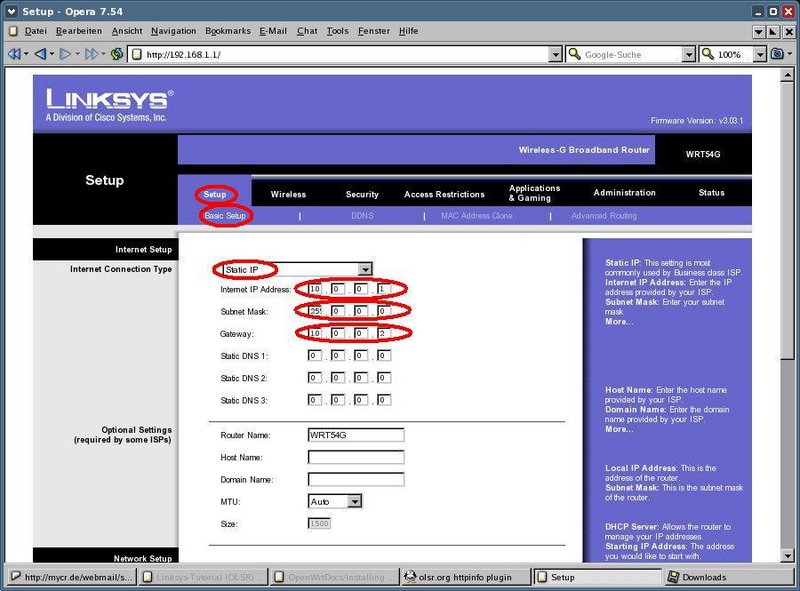Click last octet of Gateway address
Screen dimensions: 800x591
point(384,333)
